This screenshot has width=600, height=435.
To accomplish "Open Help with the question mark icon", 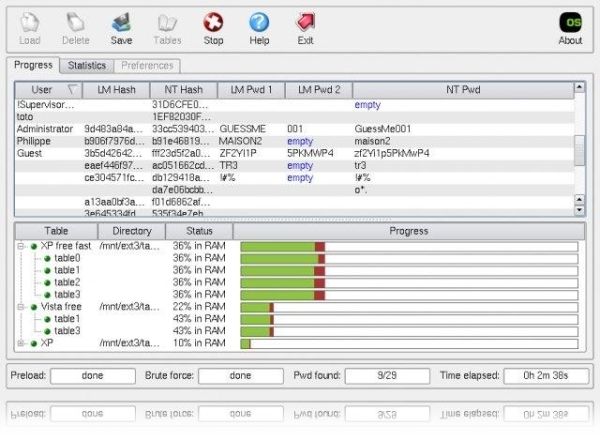I will (x=259, y=22).
